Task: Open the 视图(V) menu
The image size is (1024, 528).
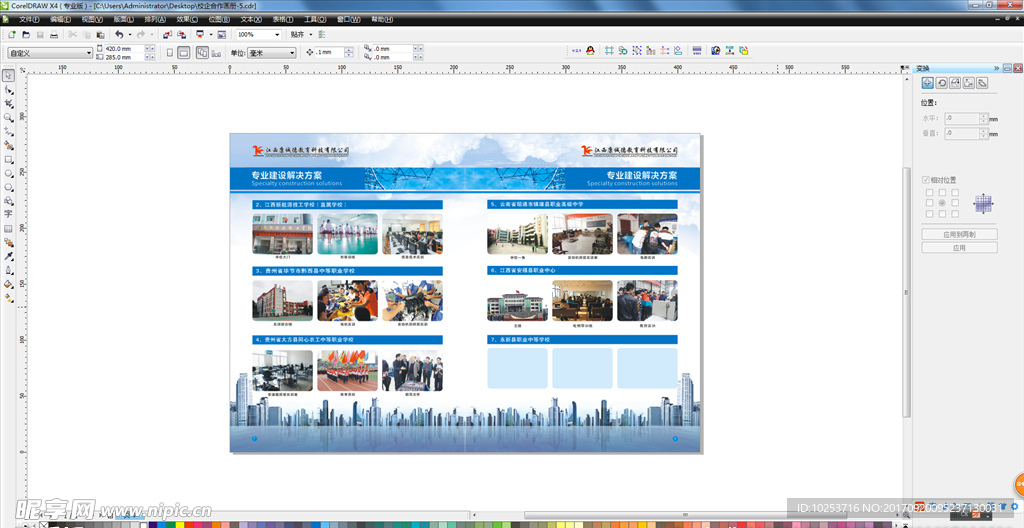Action: 93,20
